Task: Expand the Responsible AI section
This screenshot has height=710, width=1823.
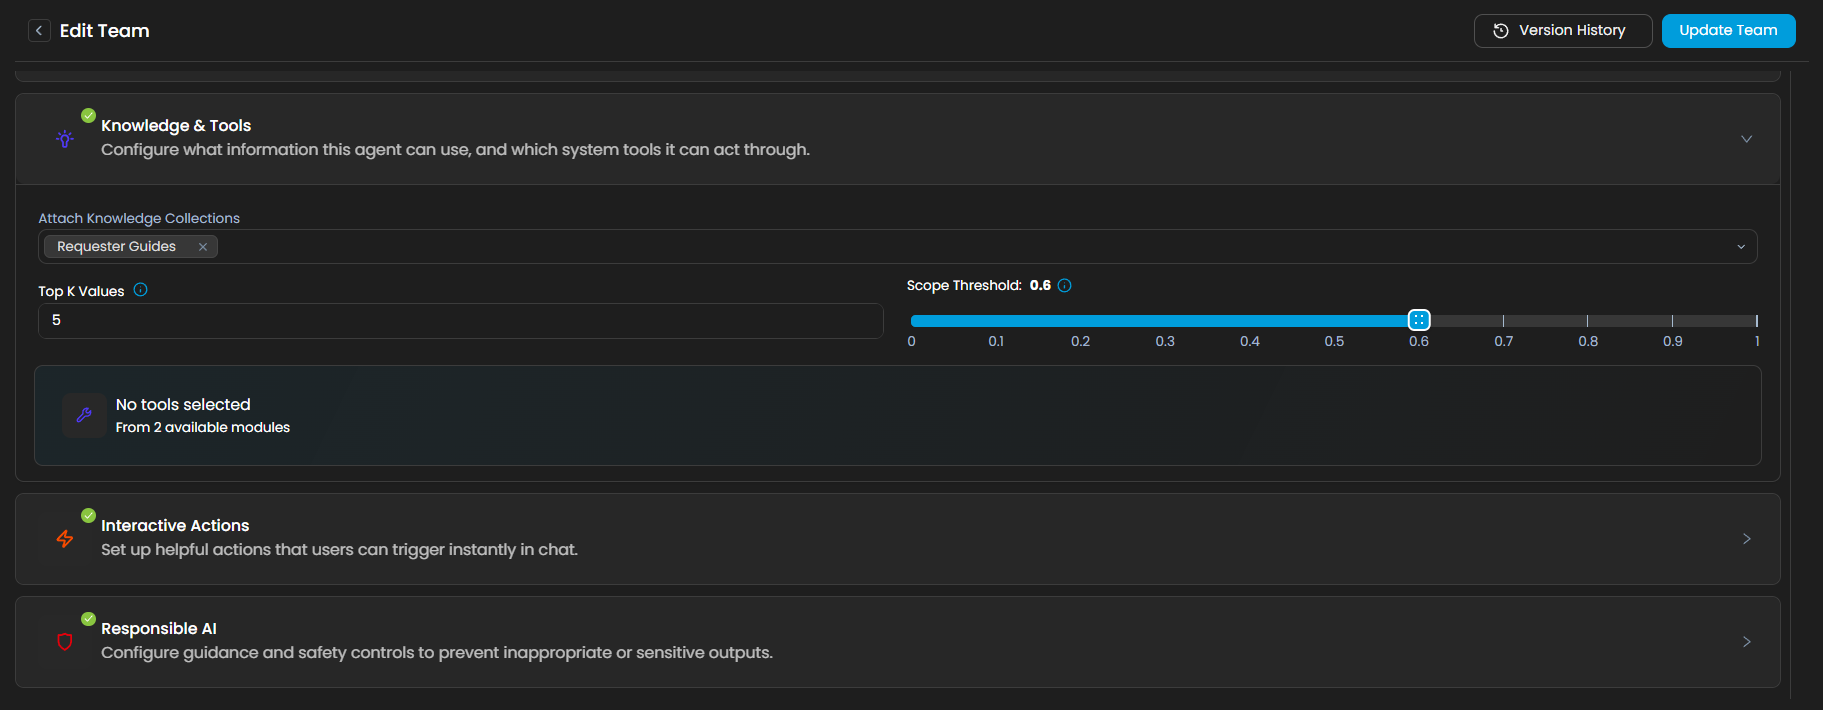Action: 1746,642
